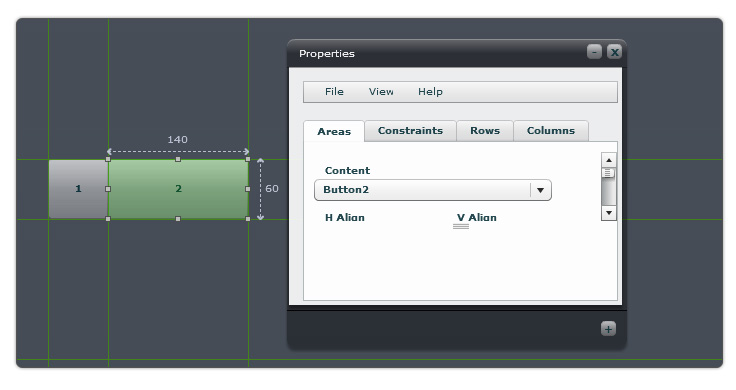736x390 pixels.
Task: Select green button 2 on the canvas
Action: [x=178, y=189]
